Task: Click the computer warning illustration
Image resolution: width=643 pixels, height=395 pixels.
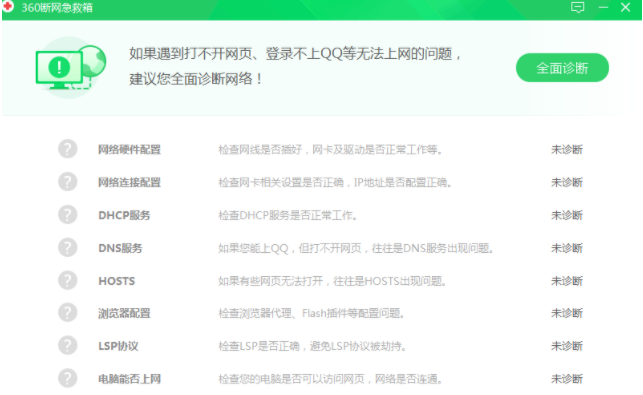Action: point(70,68)
